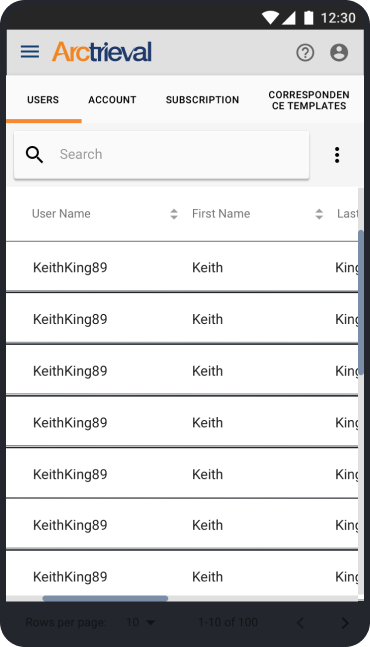Go to previous page arrow
Screen dimensions: 370x647
300,623
